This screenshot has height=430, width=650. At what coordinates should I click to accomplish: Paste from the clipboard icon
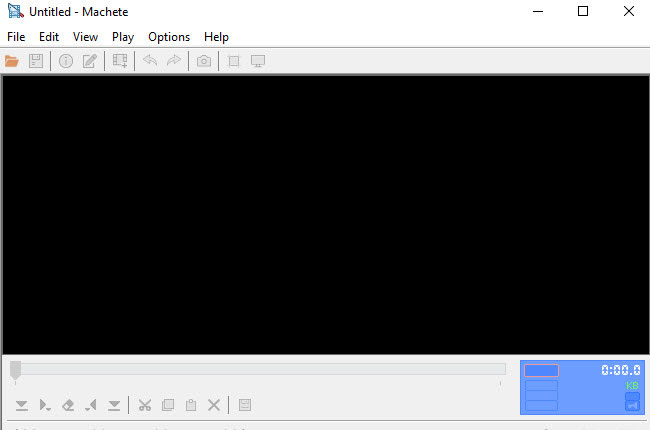[x=191, y=405]
